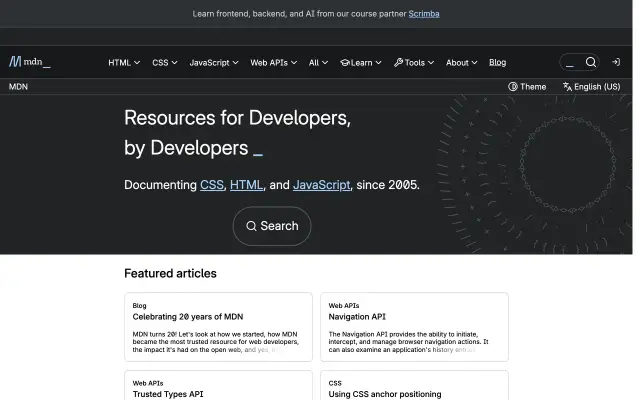Image resolution: width=640 pixels, height=400 pixels.
Task: Expand the CSS menu chevron
Action: pos(174,62)
